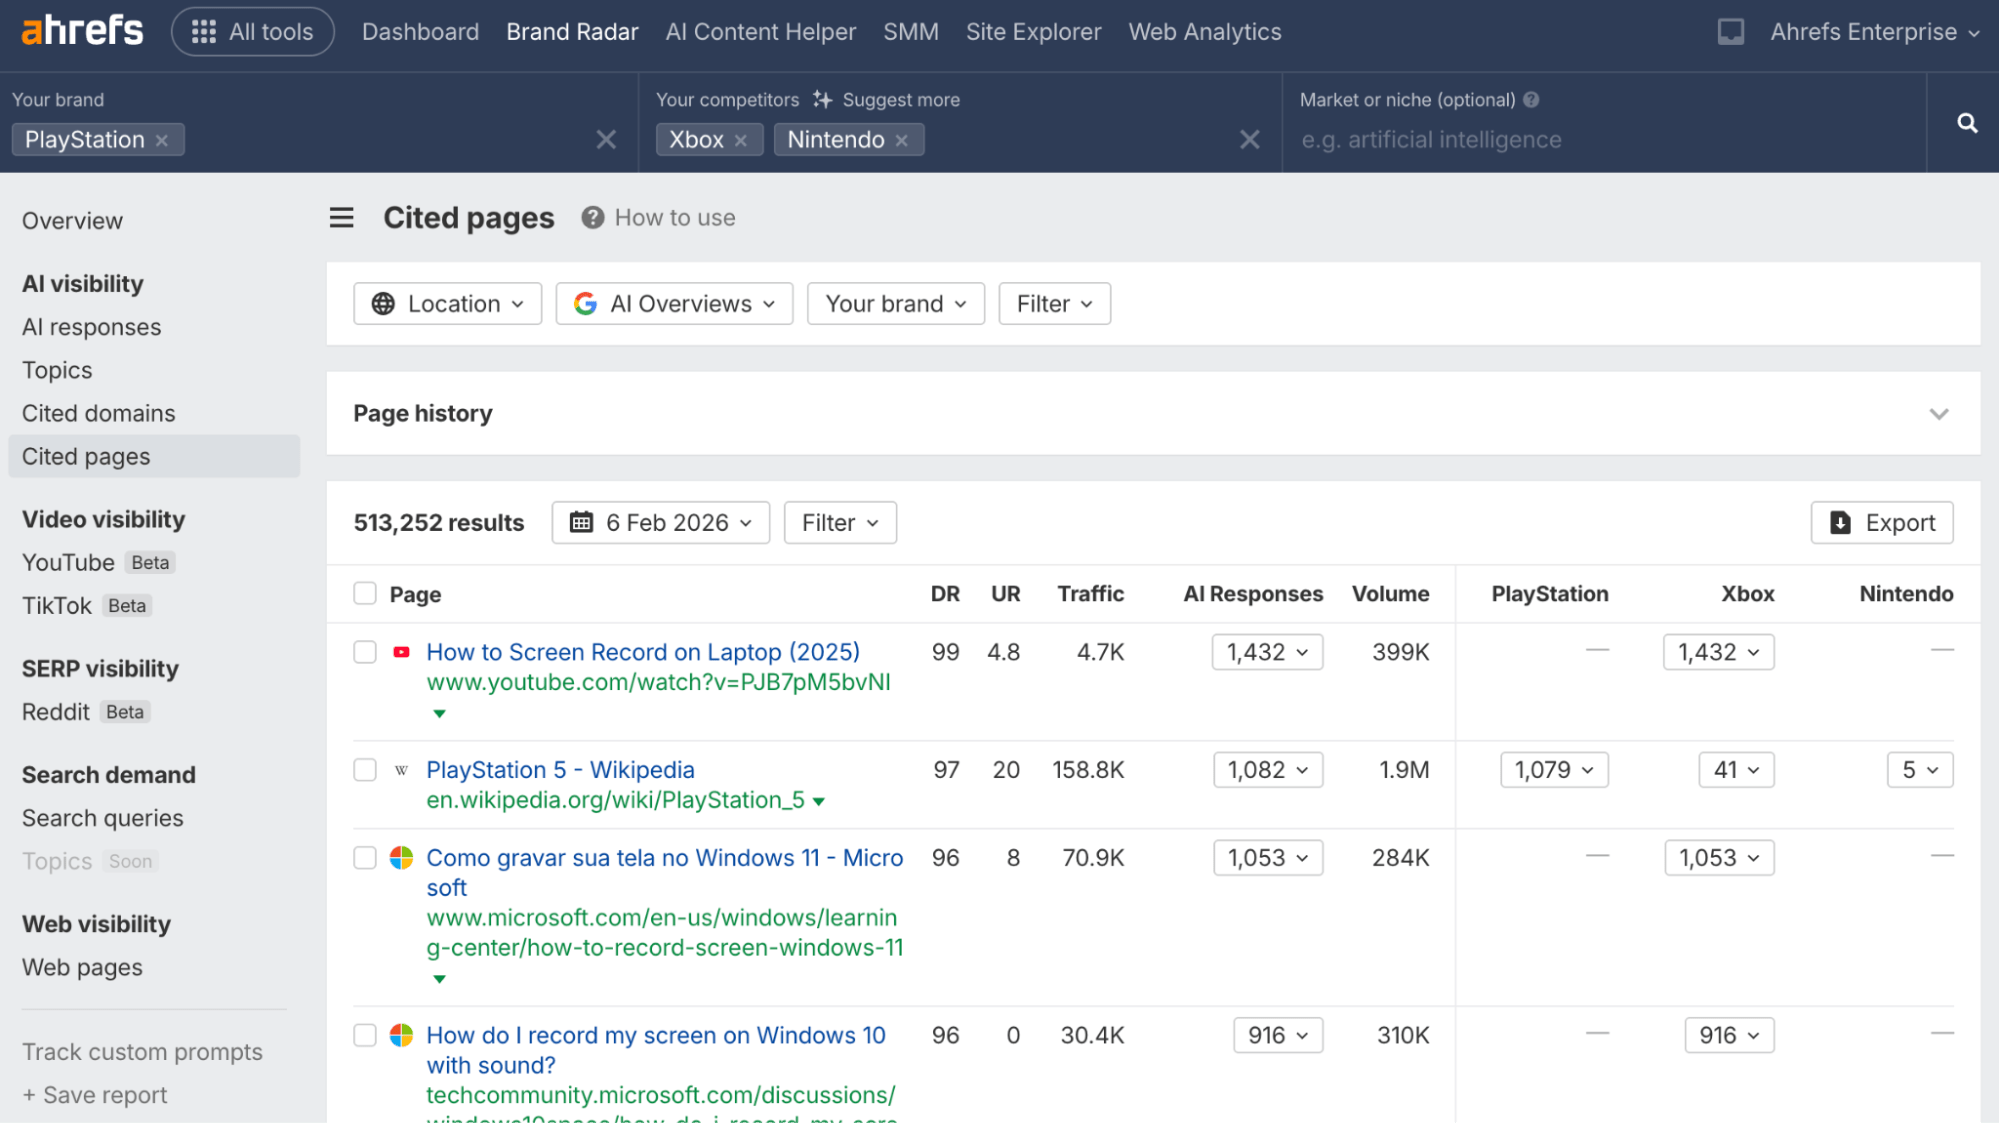This screenshot has width=1999, height=1124.
Task: Click the How to use help icon
Action: (x=592, y=218)
